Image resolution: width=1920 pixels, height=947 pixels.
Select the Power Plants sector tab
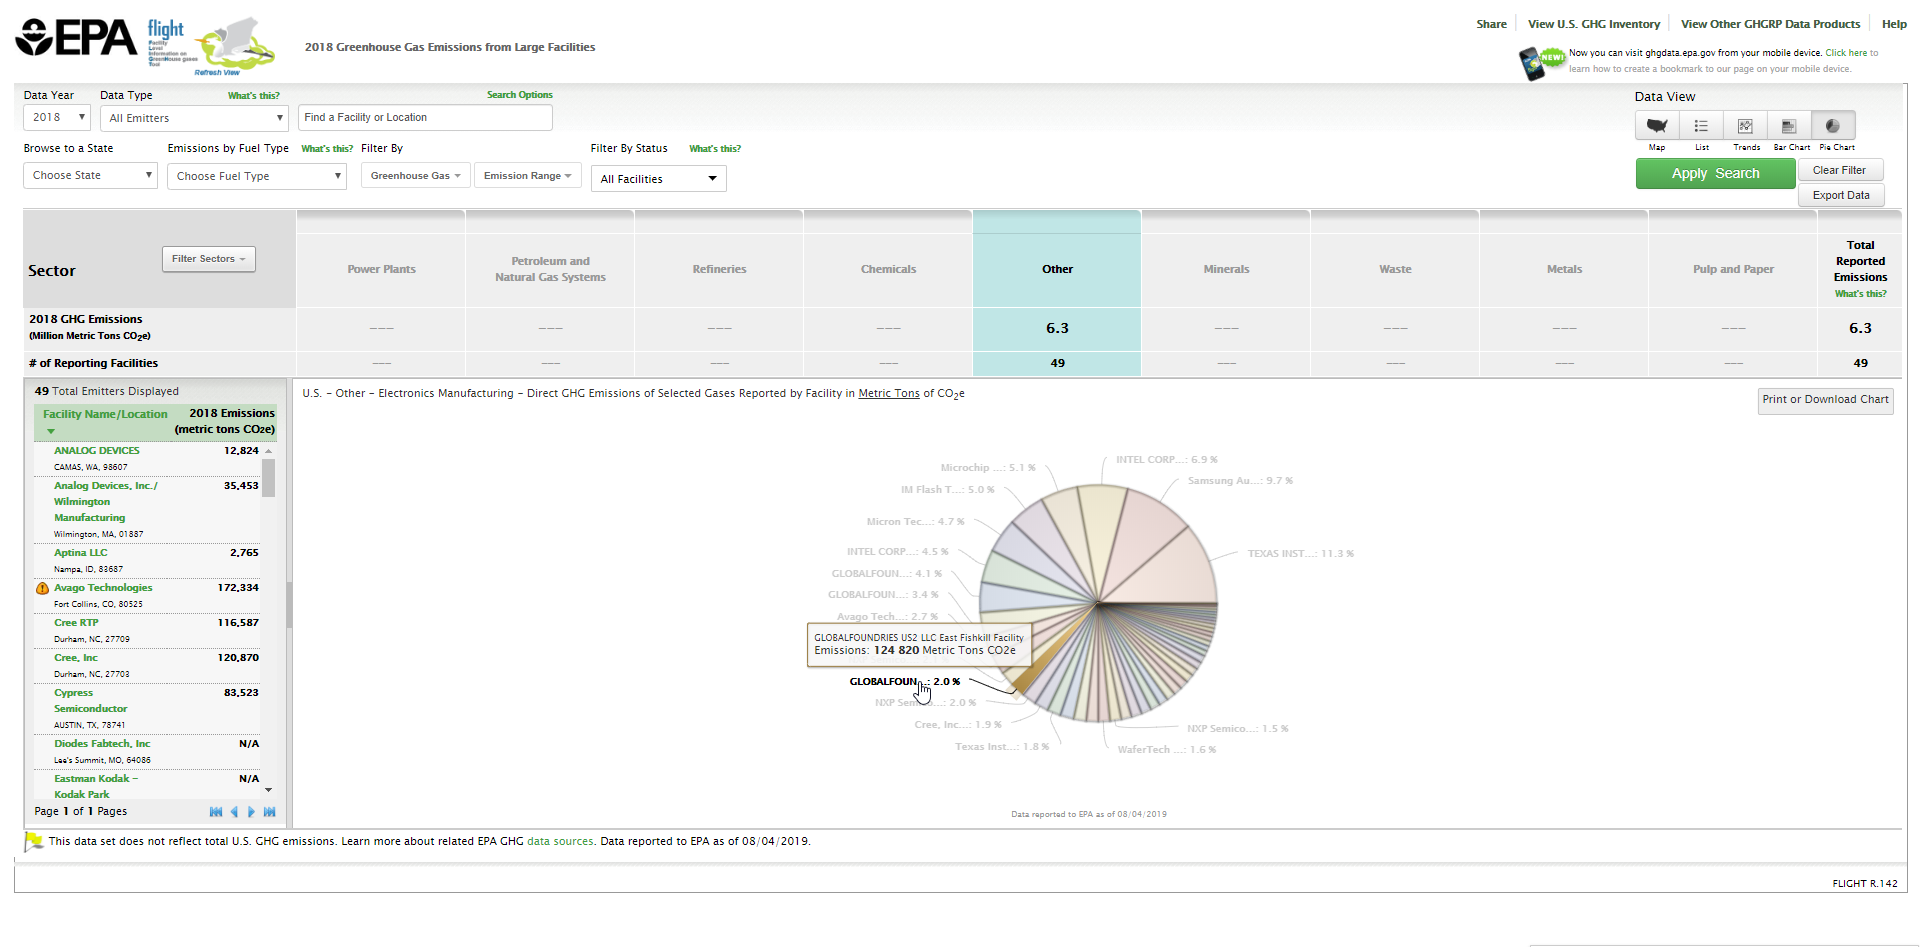pyautogui.click(x=381, y=269)
